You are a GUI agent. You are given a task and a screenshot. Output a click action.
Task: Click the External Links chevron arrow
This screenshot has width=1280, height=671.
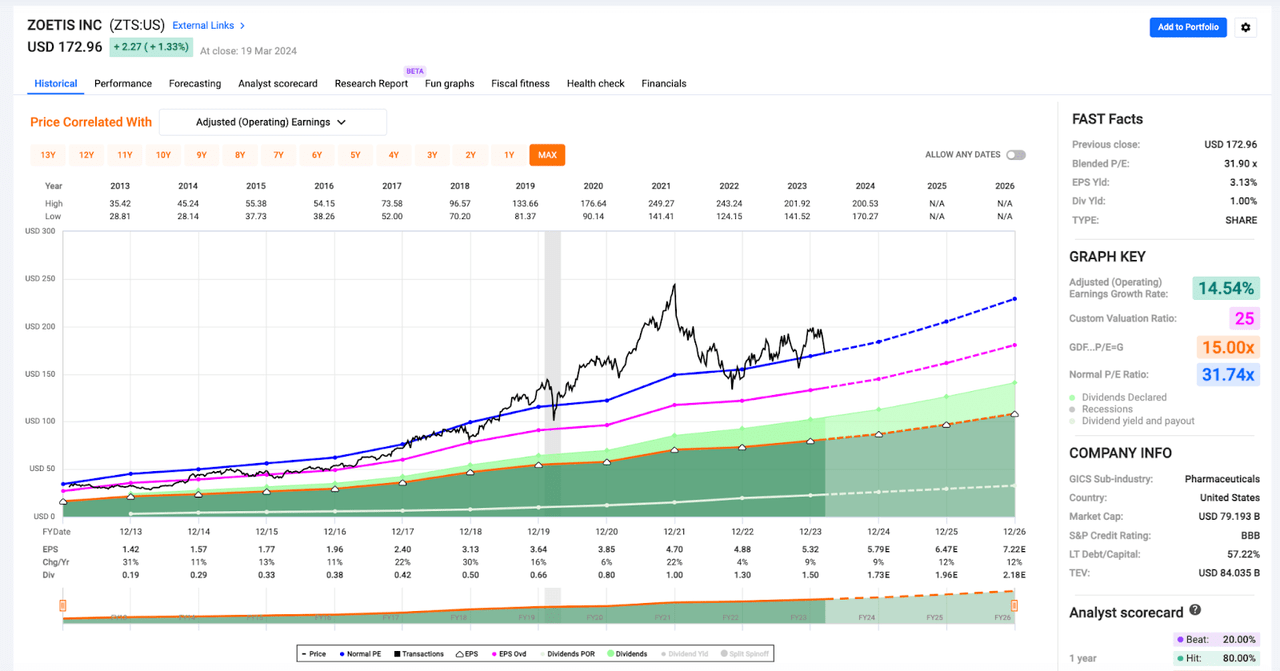243,25
